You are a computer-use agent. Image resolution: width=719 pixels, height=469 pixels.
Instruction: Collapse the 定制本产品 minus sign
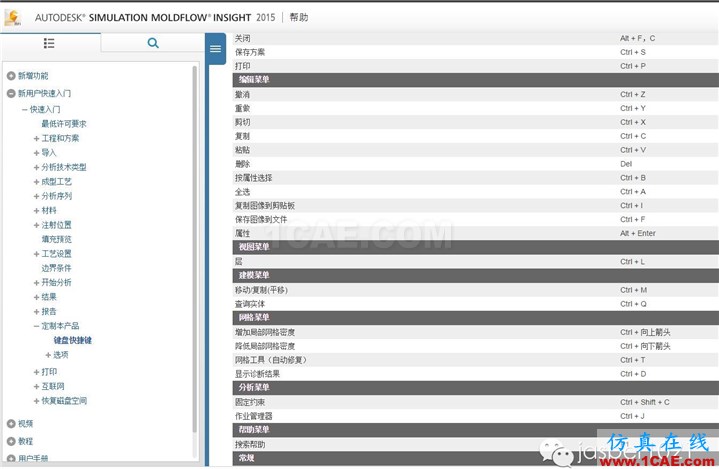36,326
